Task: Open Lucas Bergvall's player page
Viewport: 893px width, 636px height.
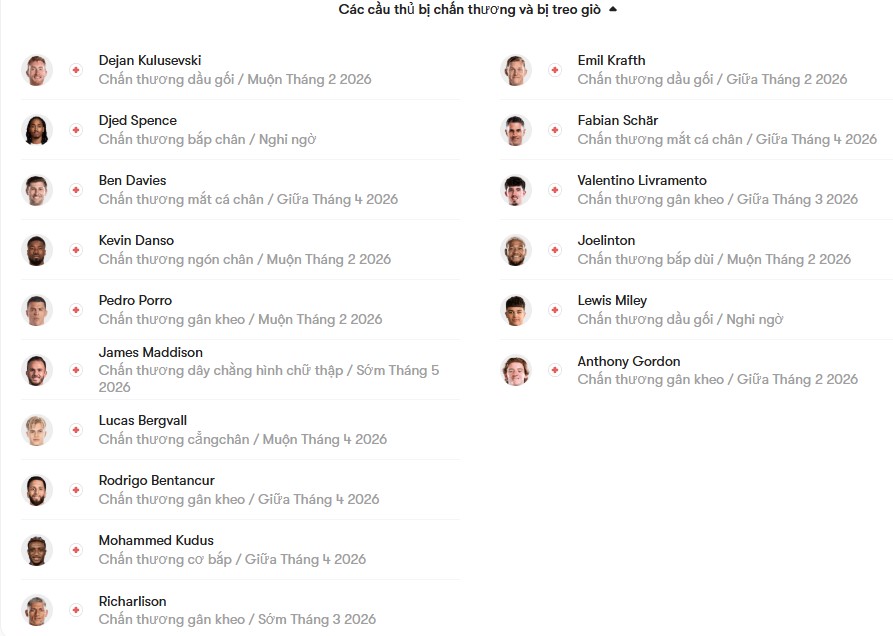Action: pos(142,420)
